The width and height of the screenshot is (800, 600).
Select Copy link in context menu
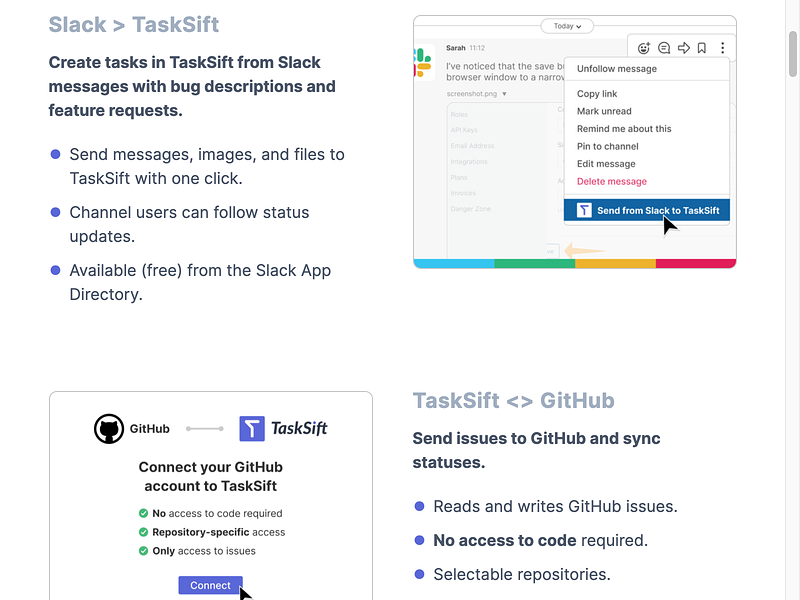click(x=597, y=94)
